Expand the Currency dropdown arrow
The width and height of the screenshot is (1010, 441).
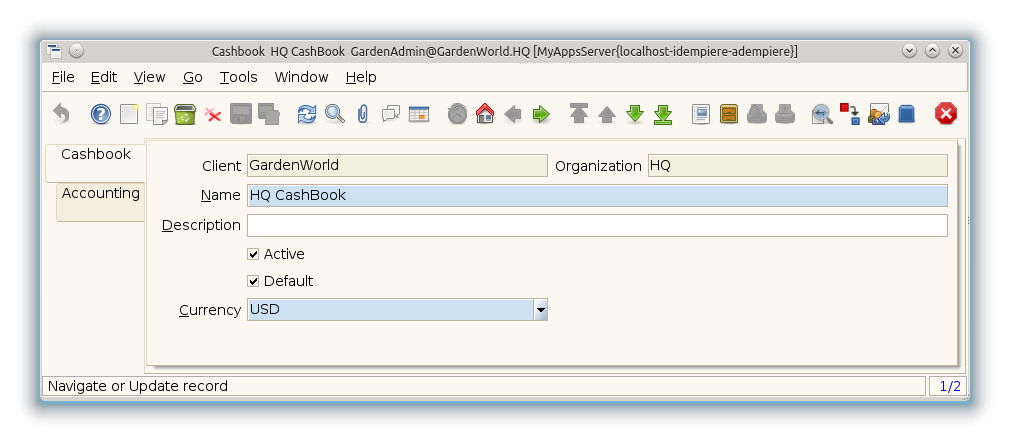[x=540, y=310]
